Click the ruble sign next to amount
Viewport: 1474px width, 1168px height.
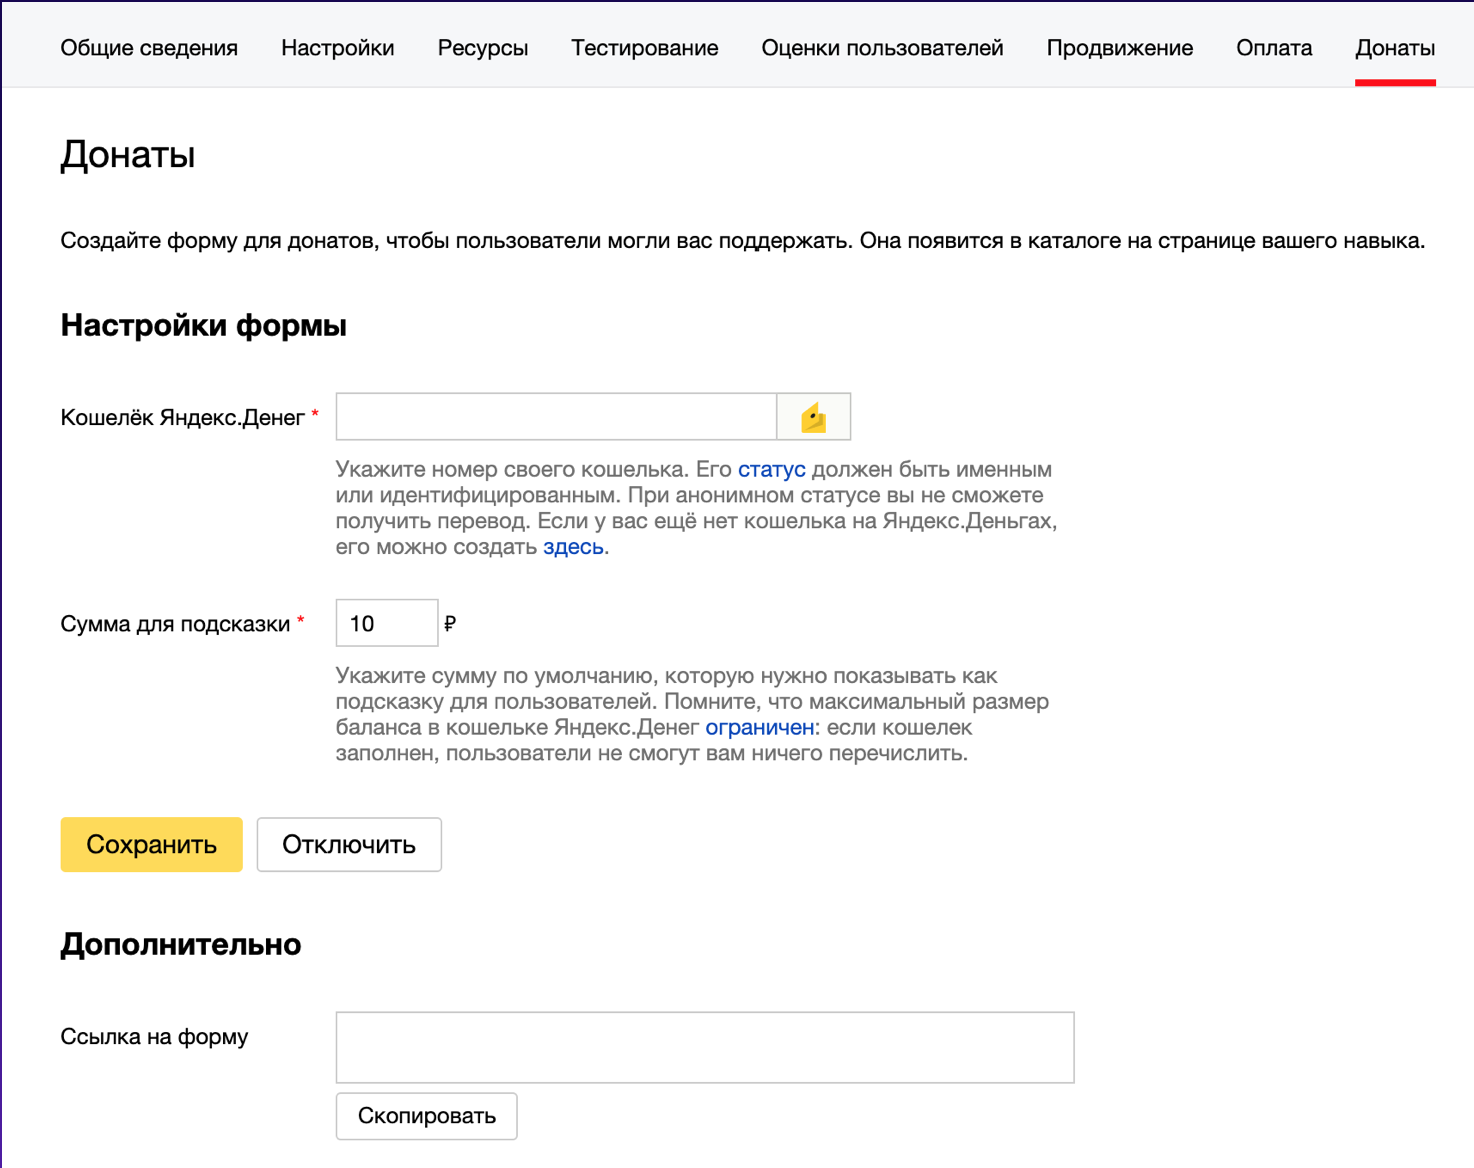(450, 624)
